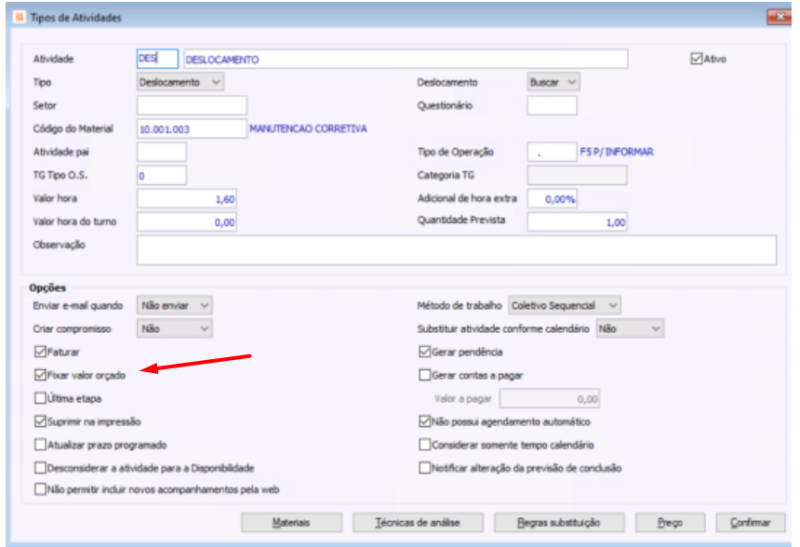The height and width of the screenshot is (547, 800).
Task: Open Técnicas de análise
Action: (x=418, y=523)
